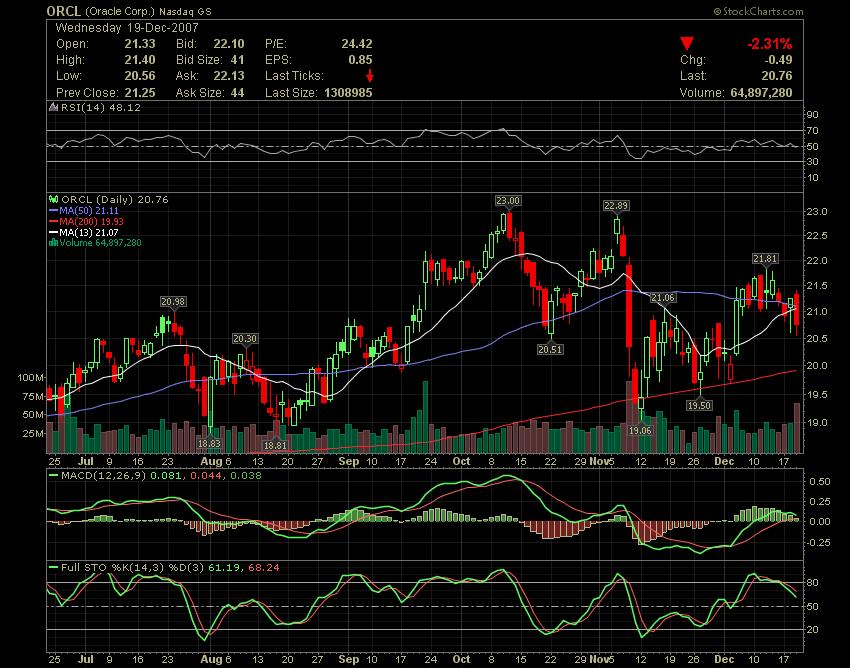Click the Chg value -0.49
The width and height of the screenshot is (850, 668).
(x=778, y=60)
